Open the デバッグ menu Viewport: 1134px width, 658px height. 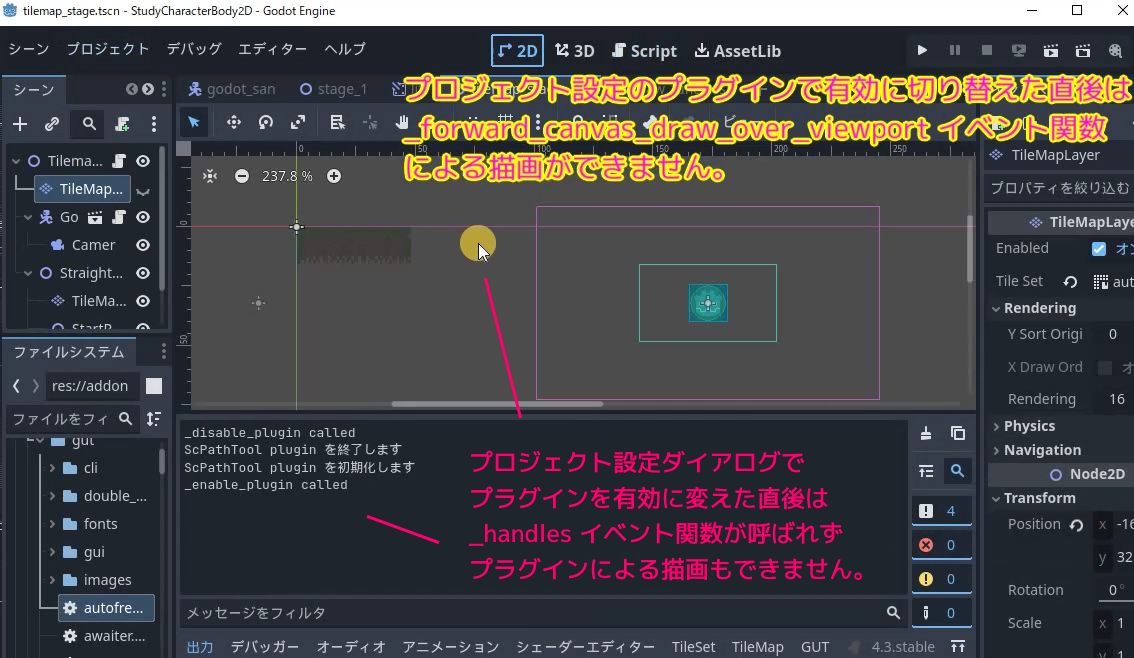click(x=194, y=49)
